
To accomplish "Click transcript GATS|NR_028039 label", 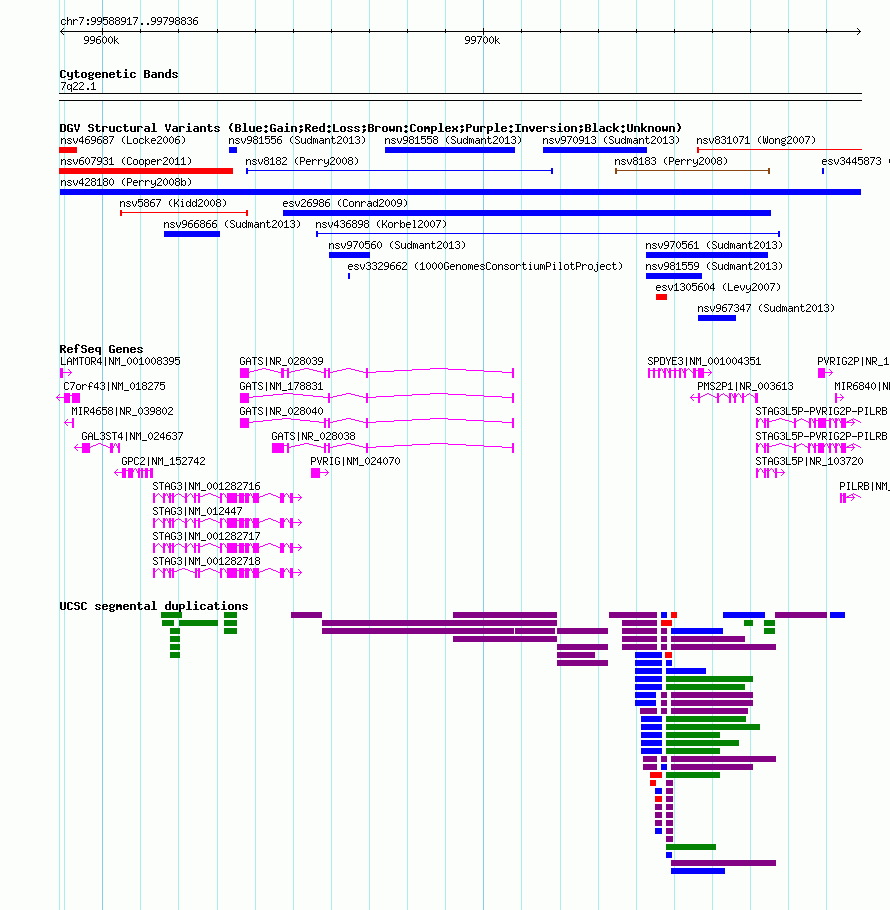I will click(x=281, y=362).
